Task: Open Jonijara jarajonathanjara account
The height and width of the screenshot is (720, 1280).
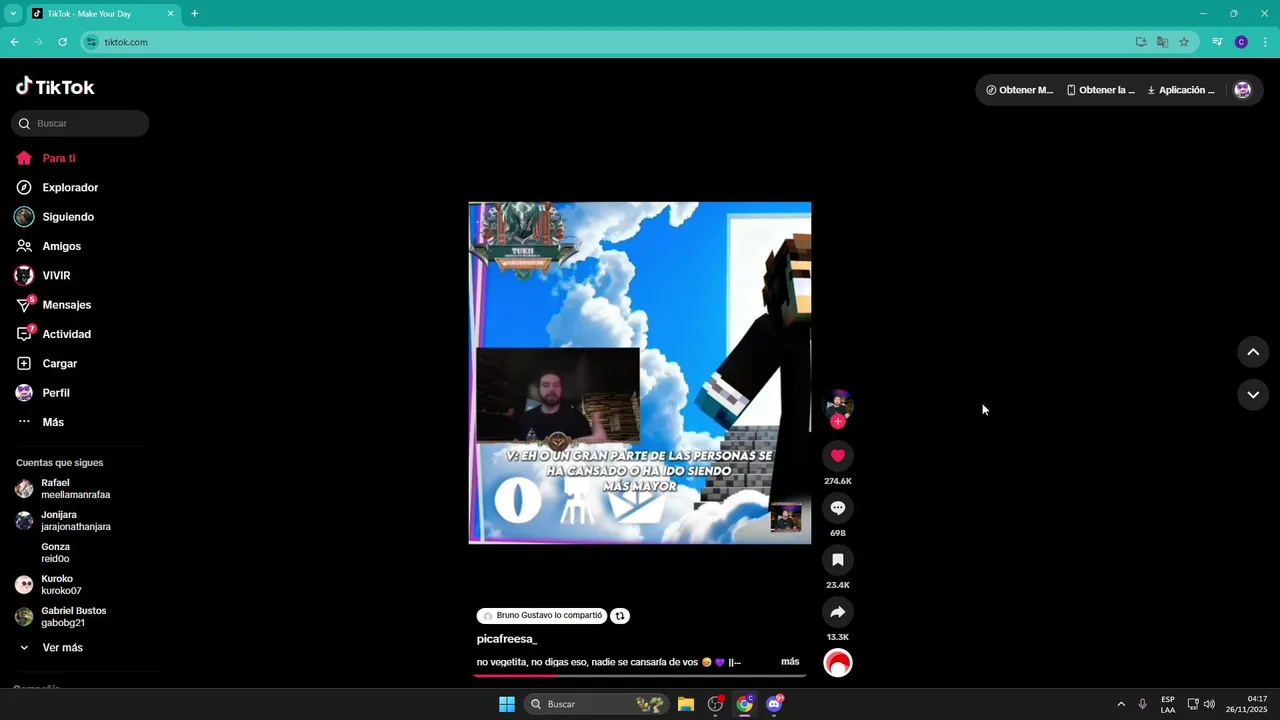Action: pos(75,521)
